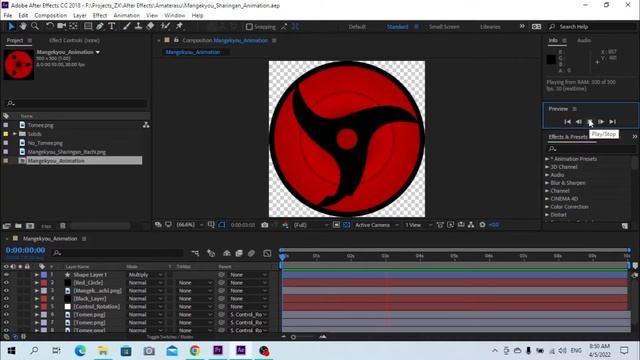Hide Shape Layer 1 with eye toggle
640x360 pixels.
tap(6, 275)
